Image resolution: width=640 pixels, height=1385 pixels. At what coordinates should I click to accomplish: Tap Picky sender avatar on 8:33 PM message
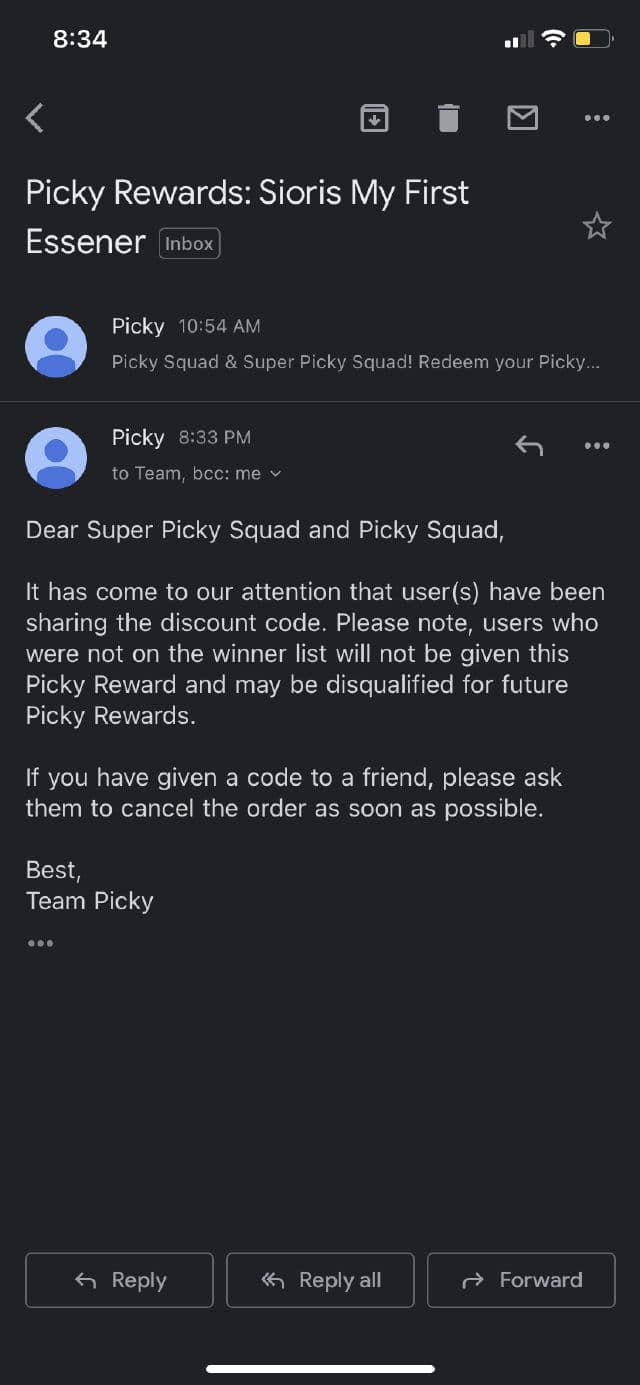(x=56, y=458)
